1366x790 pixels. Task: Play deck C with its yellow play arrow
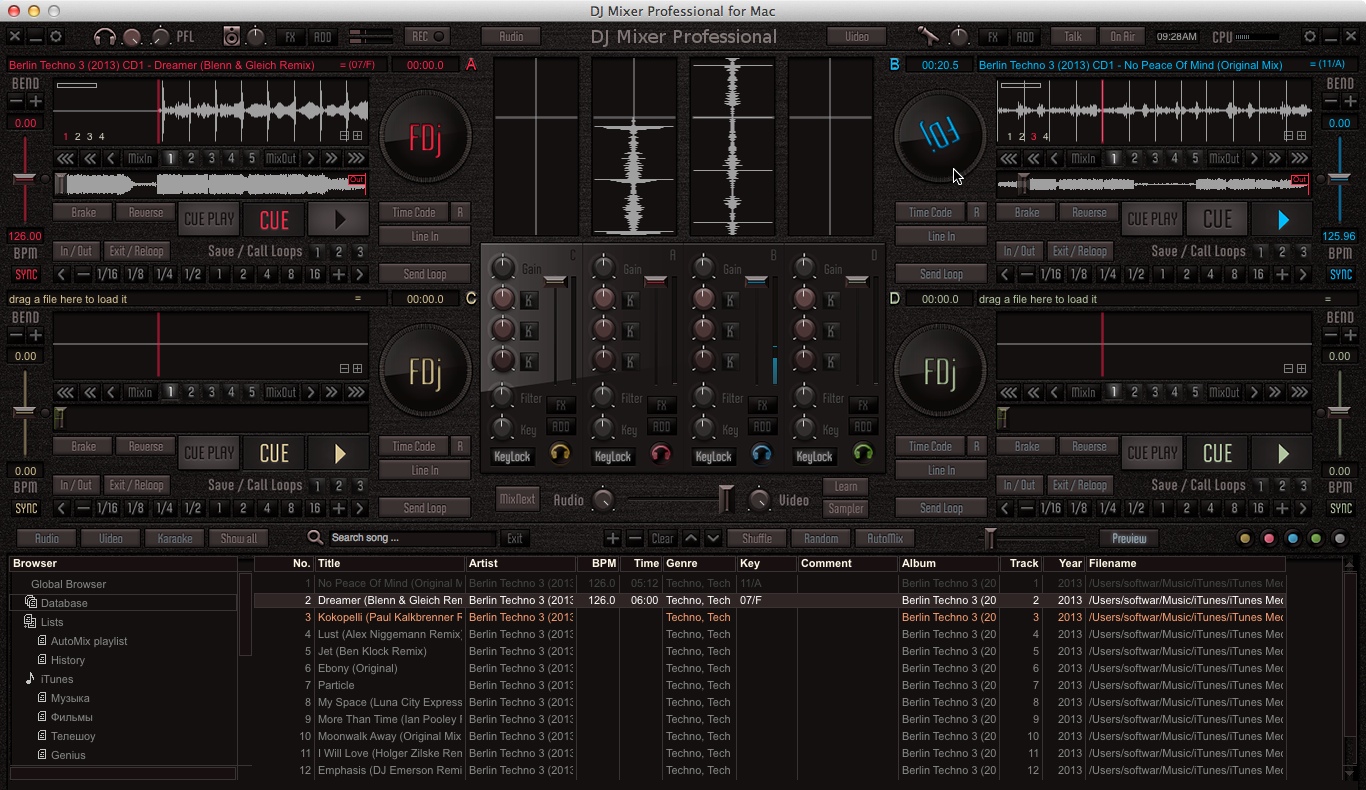click(339, 454)
